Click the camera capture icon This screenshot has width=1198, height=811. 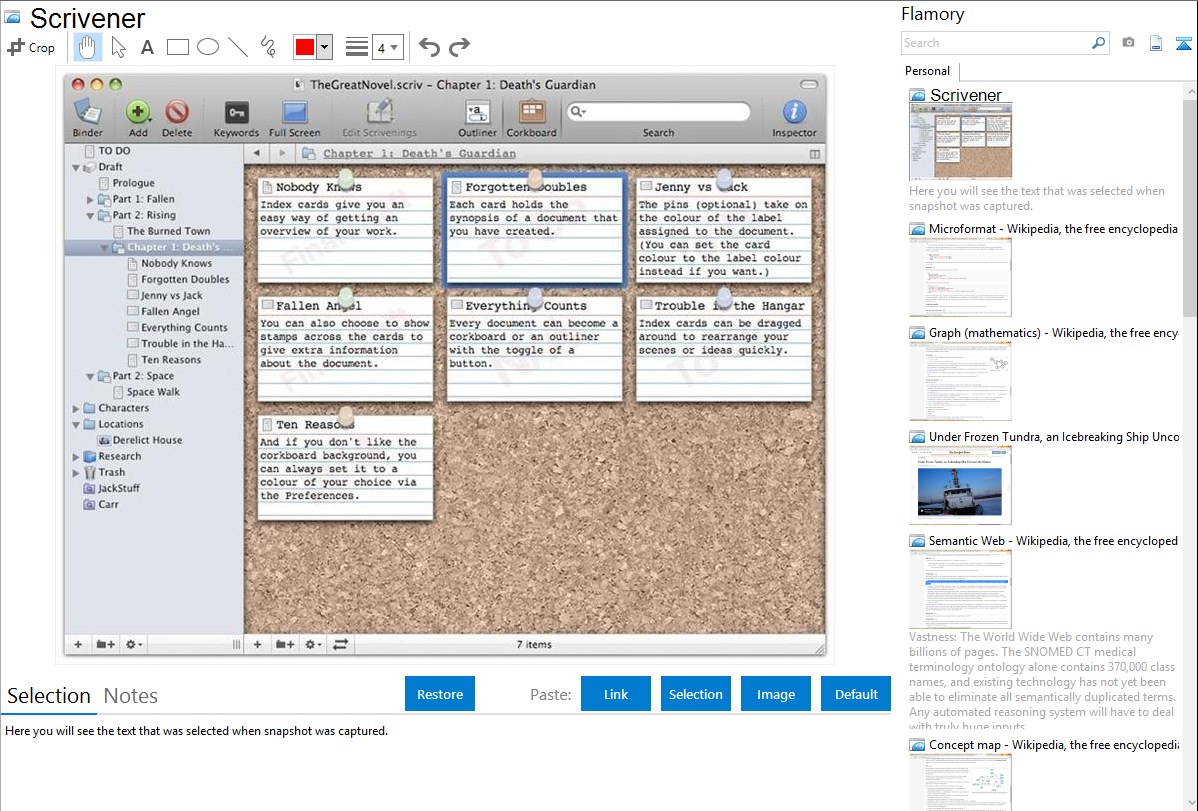[x=1128, y=43]
